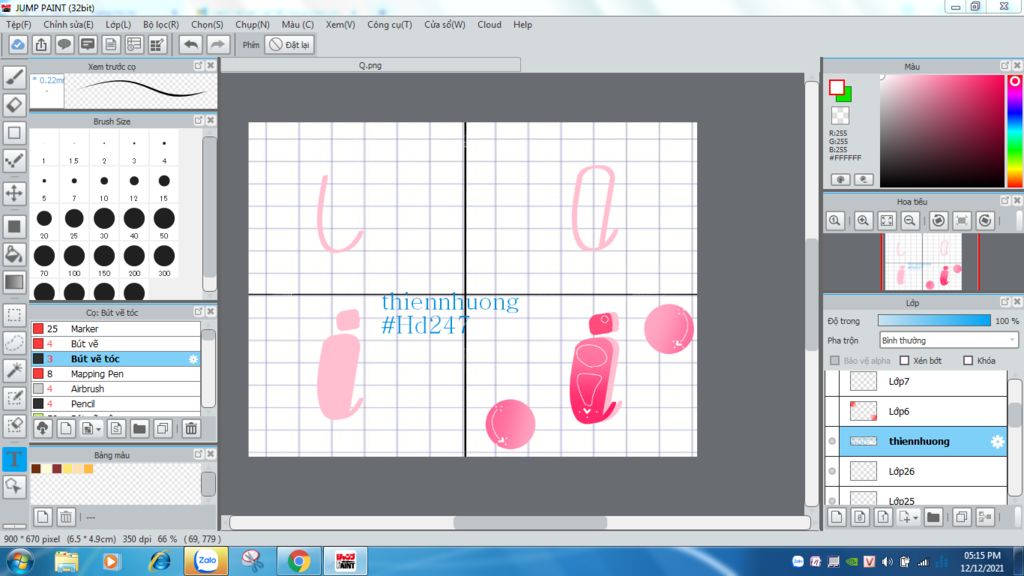Select the rectangular Selection tool
Screen dimensions: 1024x576
[x=14, y=315]
